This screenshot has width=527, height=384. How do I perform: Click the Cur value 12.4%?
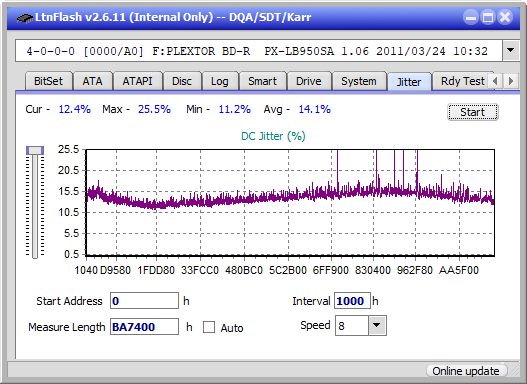point(75,109)
